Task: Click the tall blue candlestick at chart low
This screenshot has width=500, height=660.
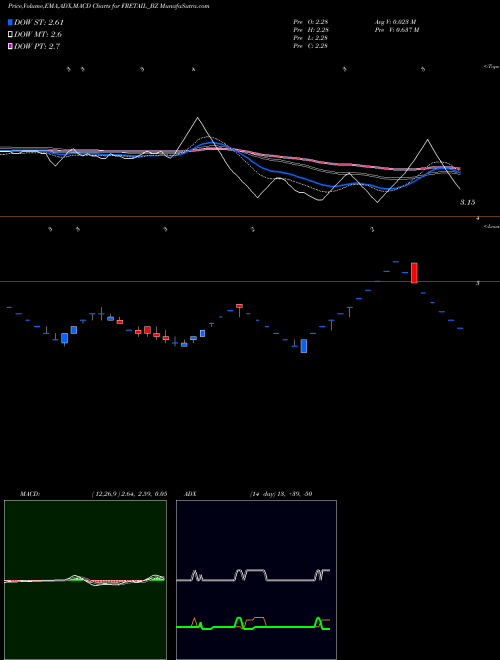Action: tap(303, 346)
